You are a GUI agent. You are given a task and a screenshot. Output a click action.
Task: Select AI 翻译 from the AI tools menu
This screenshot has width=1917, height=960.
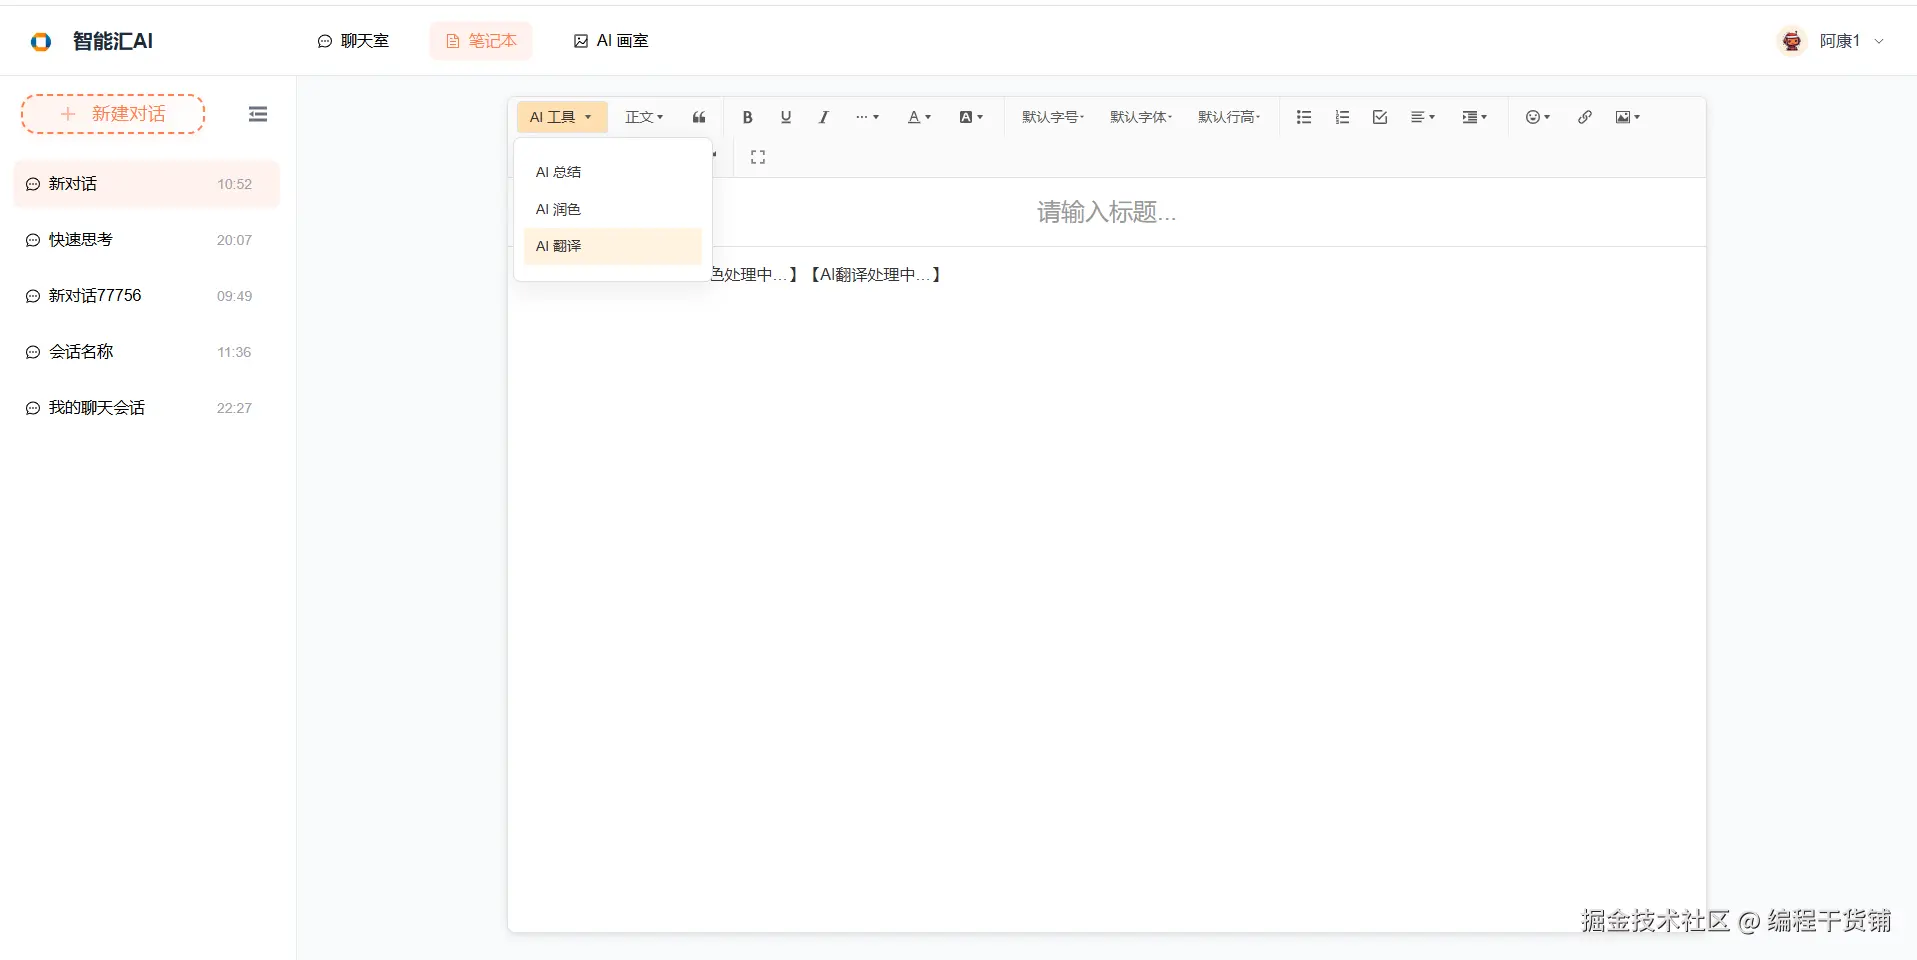559,246
